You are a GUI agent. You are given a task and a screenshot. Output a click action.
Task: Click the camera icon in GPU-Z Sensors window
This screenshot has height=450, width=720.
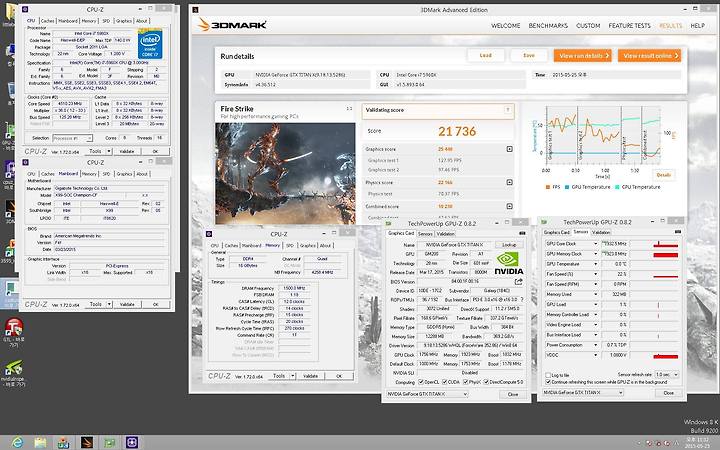point(678,232)
